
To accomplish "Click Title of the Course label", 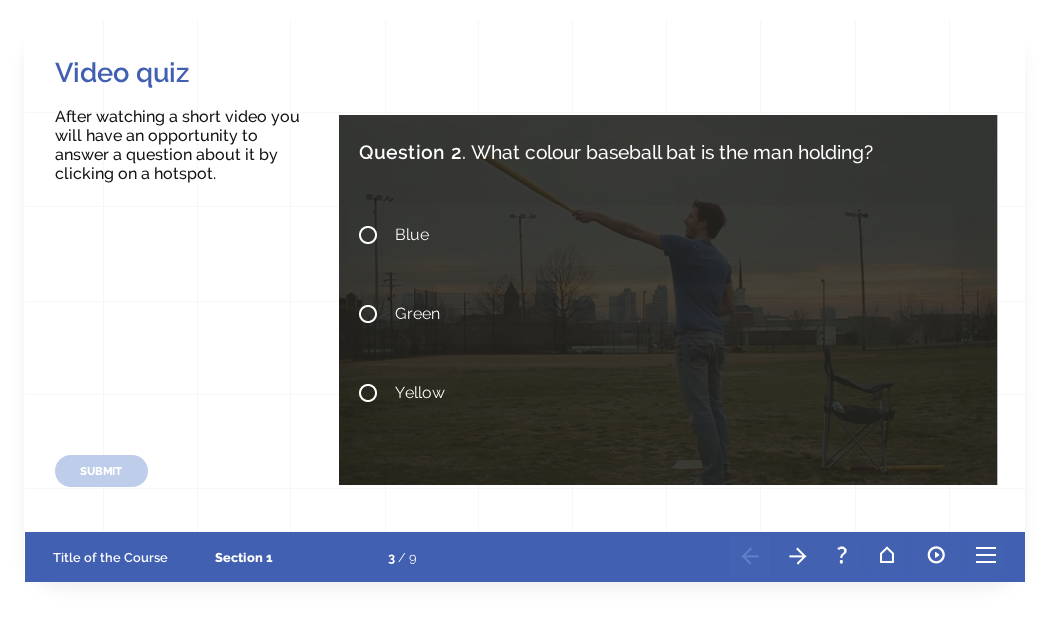I will 110,557.
